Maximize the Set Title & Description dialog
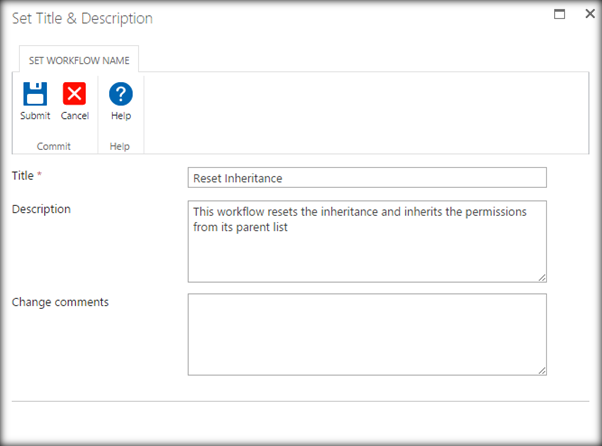 point(560,15)
